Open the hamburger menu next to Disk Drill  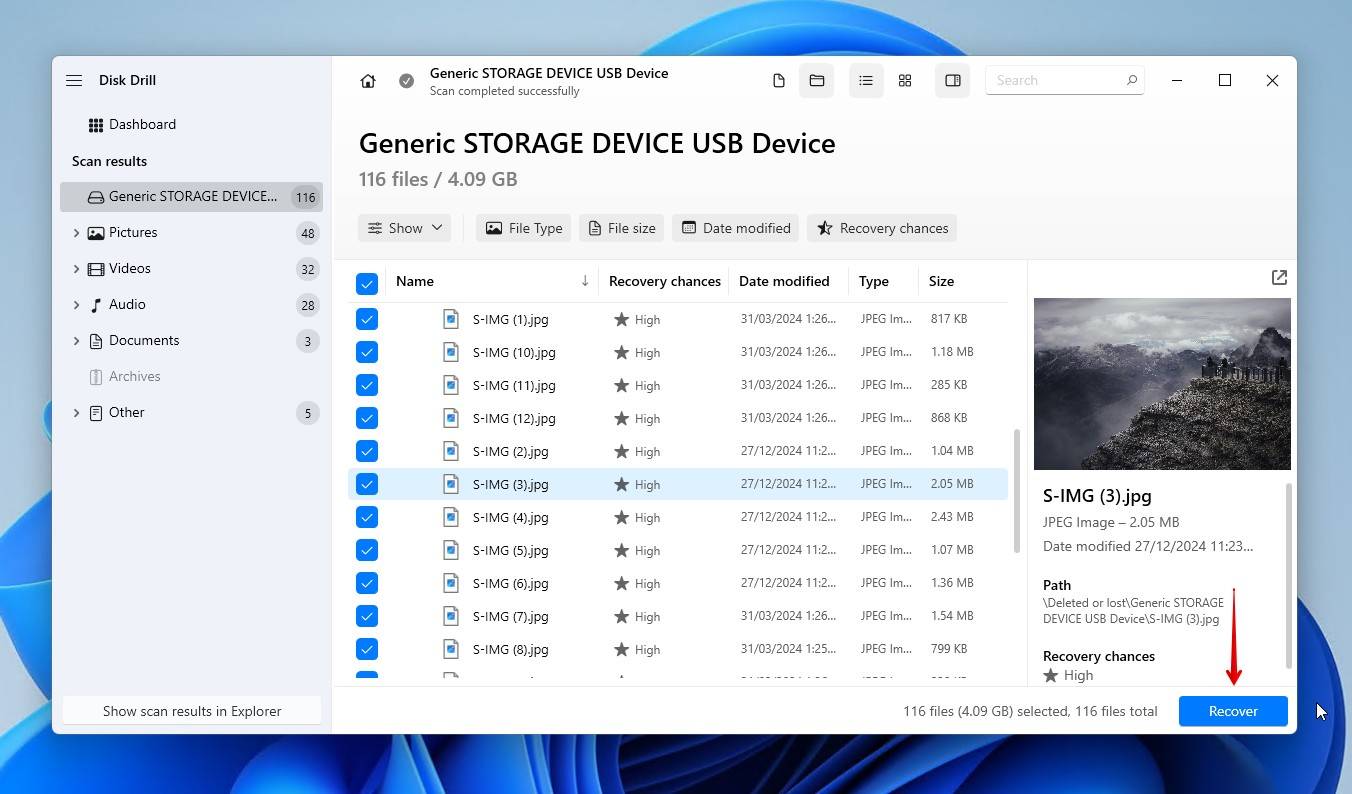pyautogui.click(x=74, y=80)
